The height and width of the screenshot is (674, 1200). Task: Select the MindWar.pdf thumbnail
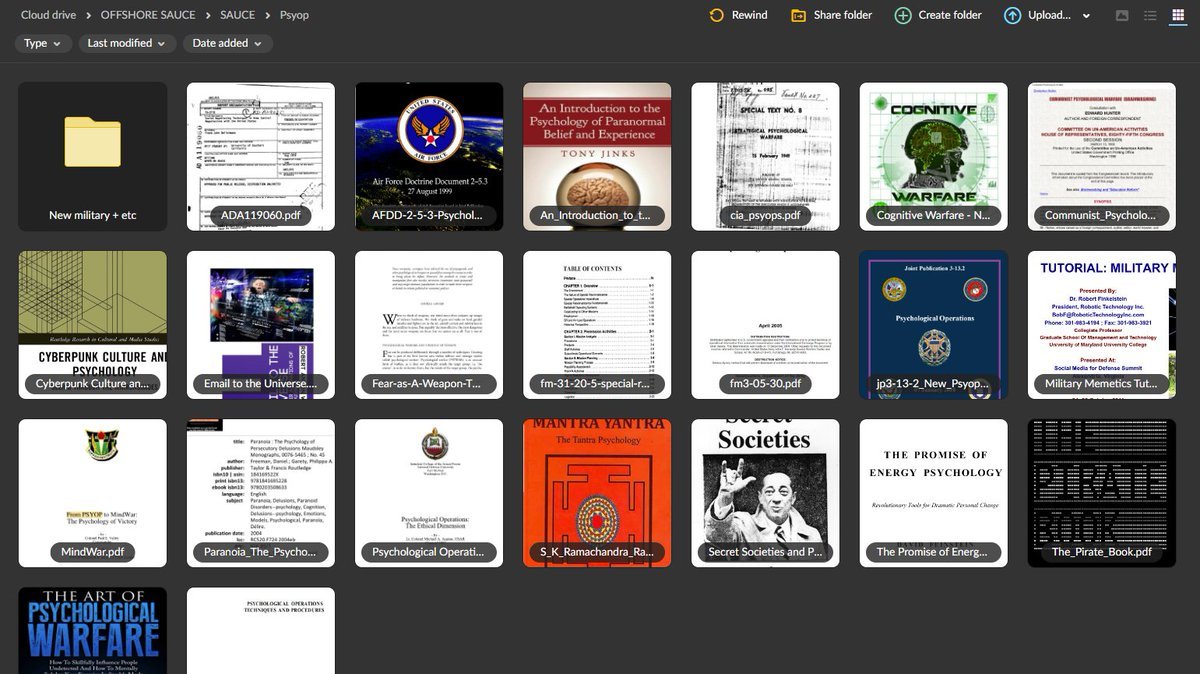pyautogui.click(x=93, y=493)
